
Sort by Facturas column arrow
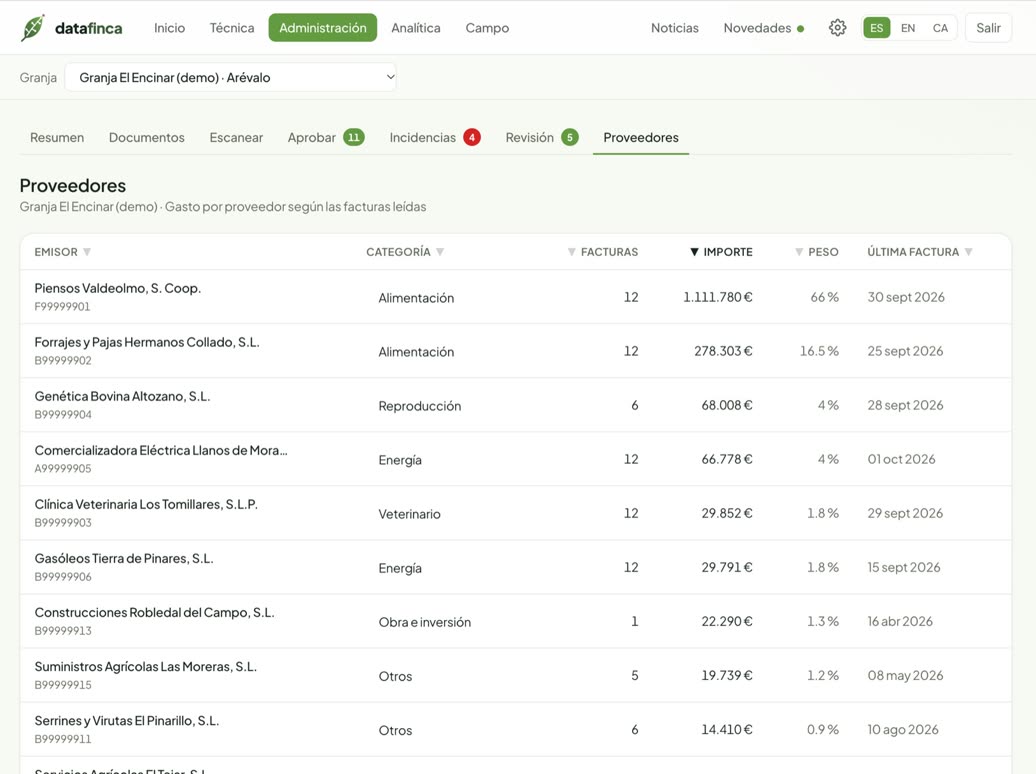pos(572,252)
